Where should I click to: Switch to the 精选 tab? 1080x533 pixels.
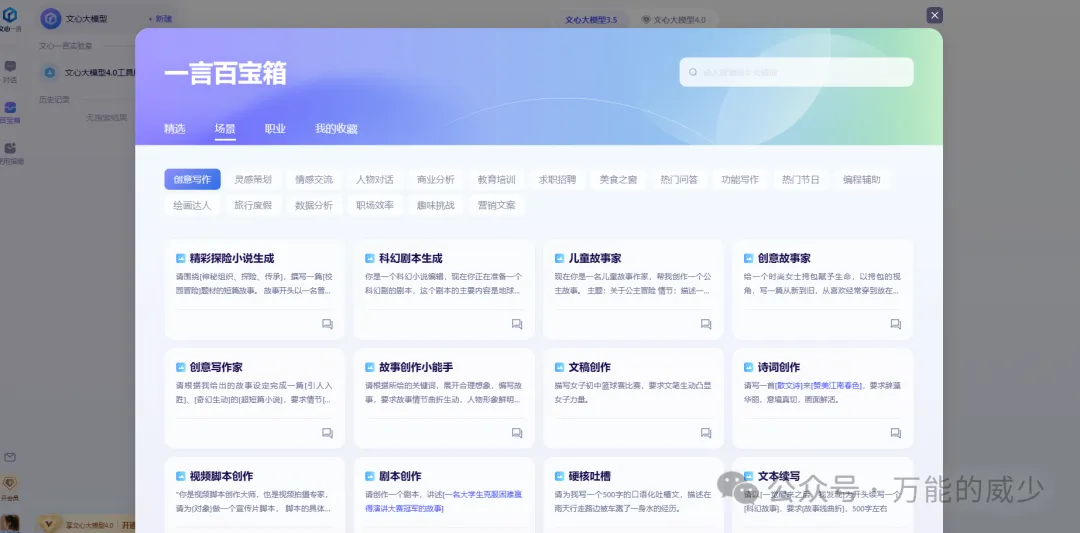pos(174,129)
